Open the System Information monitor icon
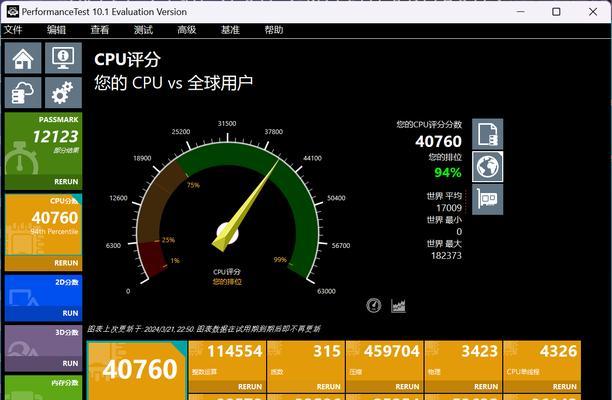612x400 pixels. pos(63,58)
